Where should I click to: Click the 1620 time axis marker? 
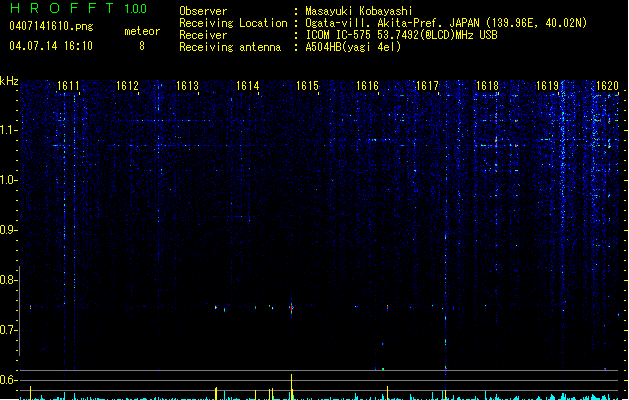(x=607, y=86)
